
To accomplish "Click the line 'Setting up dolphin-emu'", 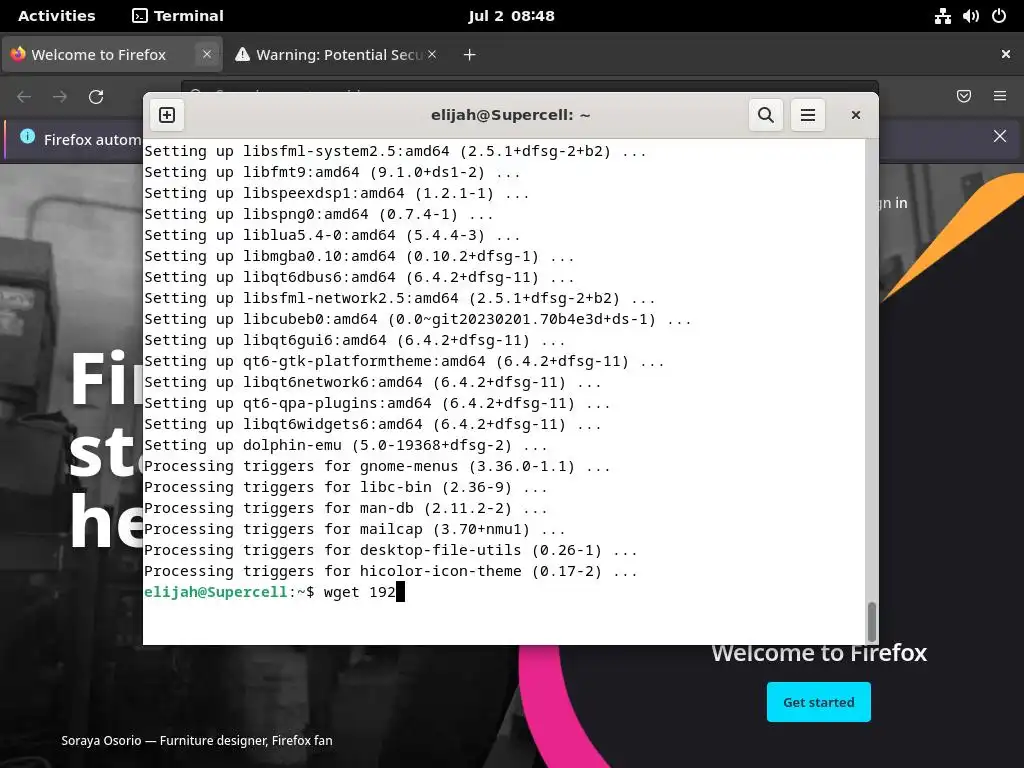I will [x=345, y=445].
